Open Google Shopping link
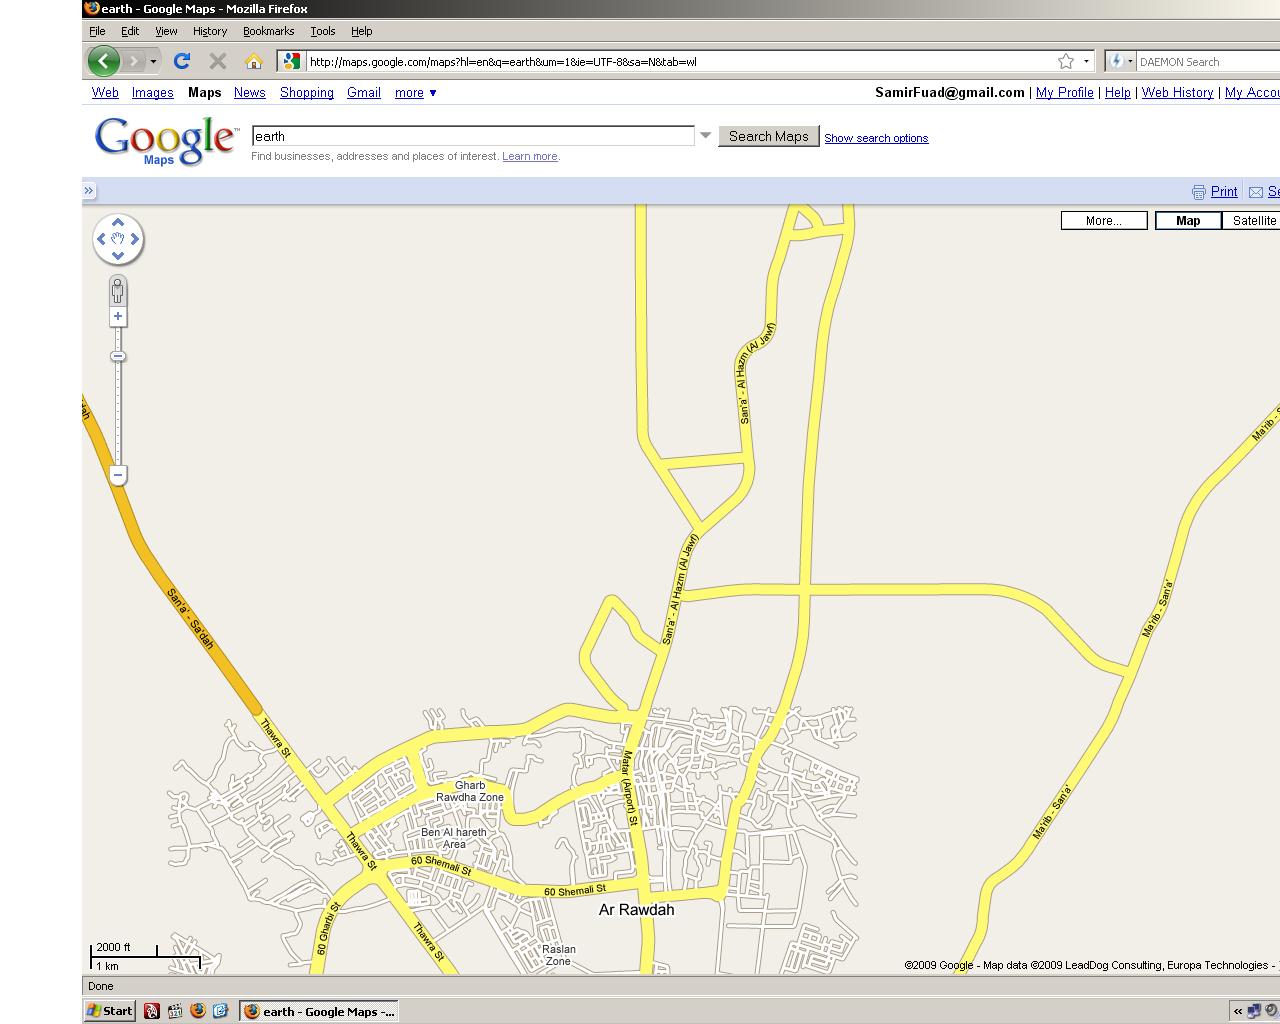Viewport: 1280px width, 1024px height. 307,92
